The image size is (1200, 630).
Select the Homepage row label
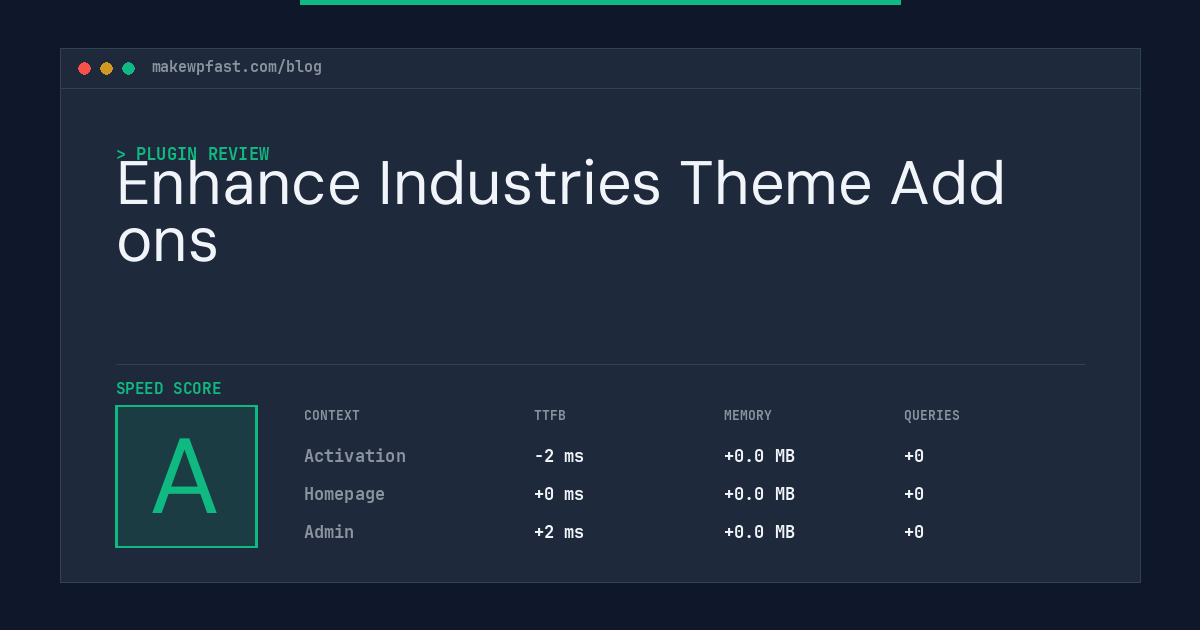pyautogui.click(x=344, y=494)
